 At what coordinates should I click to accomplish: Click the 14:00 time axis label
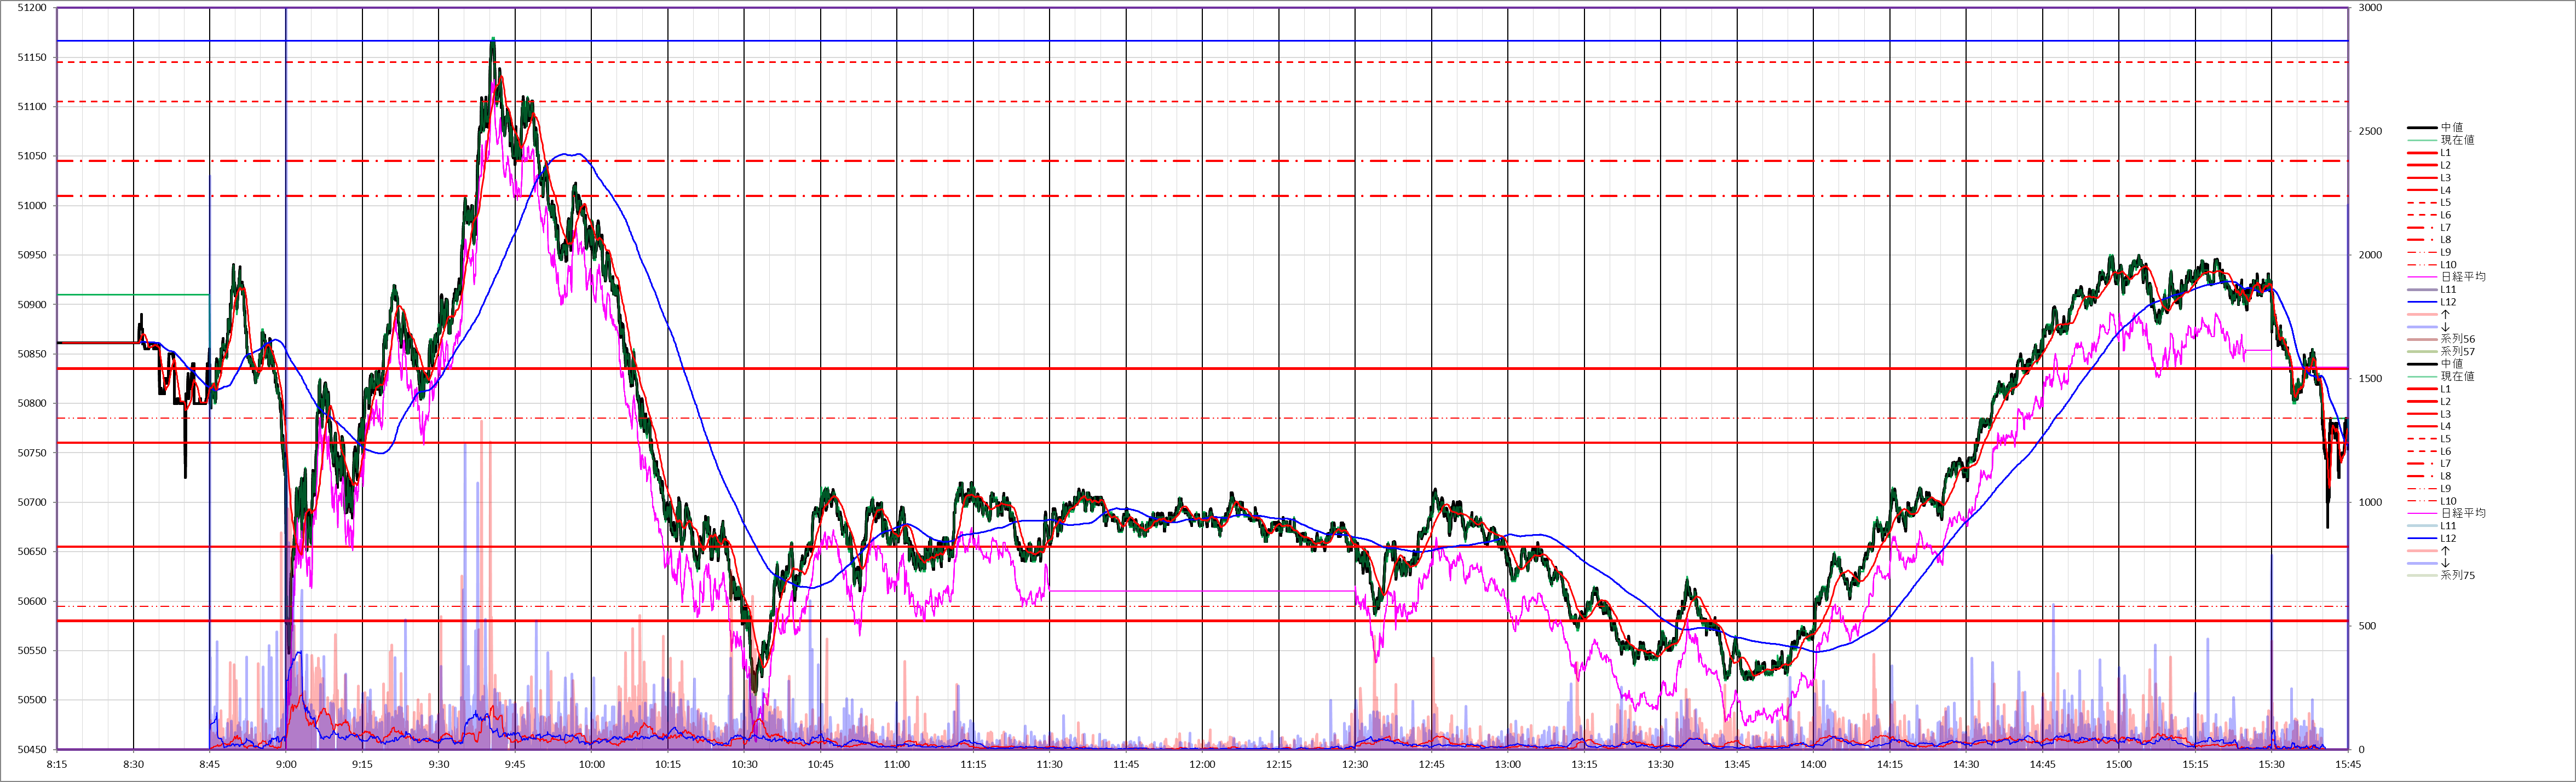coord(1813,765)
